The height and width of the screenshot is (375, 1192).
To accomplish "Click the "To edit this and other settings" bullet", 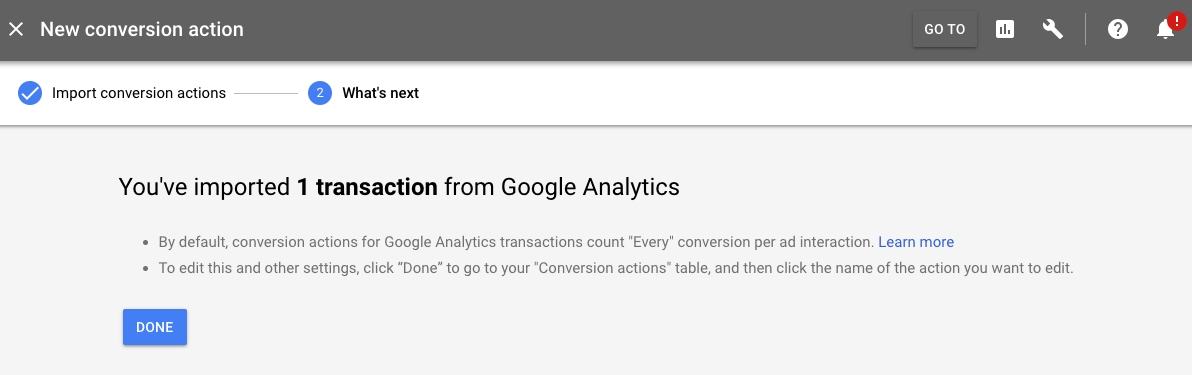I will pyautogui.click(x=616, y=268).
